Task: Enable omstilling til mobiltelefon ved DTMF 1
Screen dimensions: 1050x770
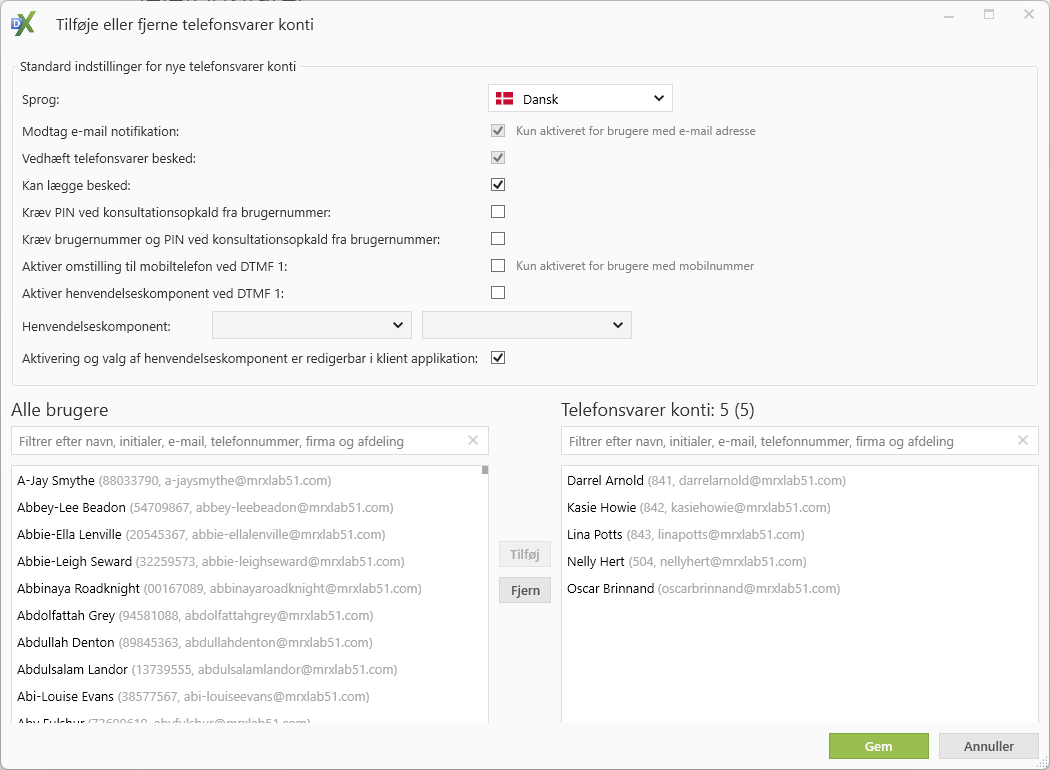Action: point(498,266)
